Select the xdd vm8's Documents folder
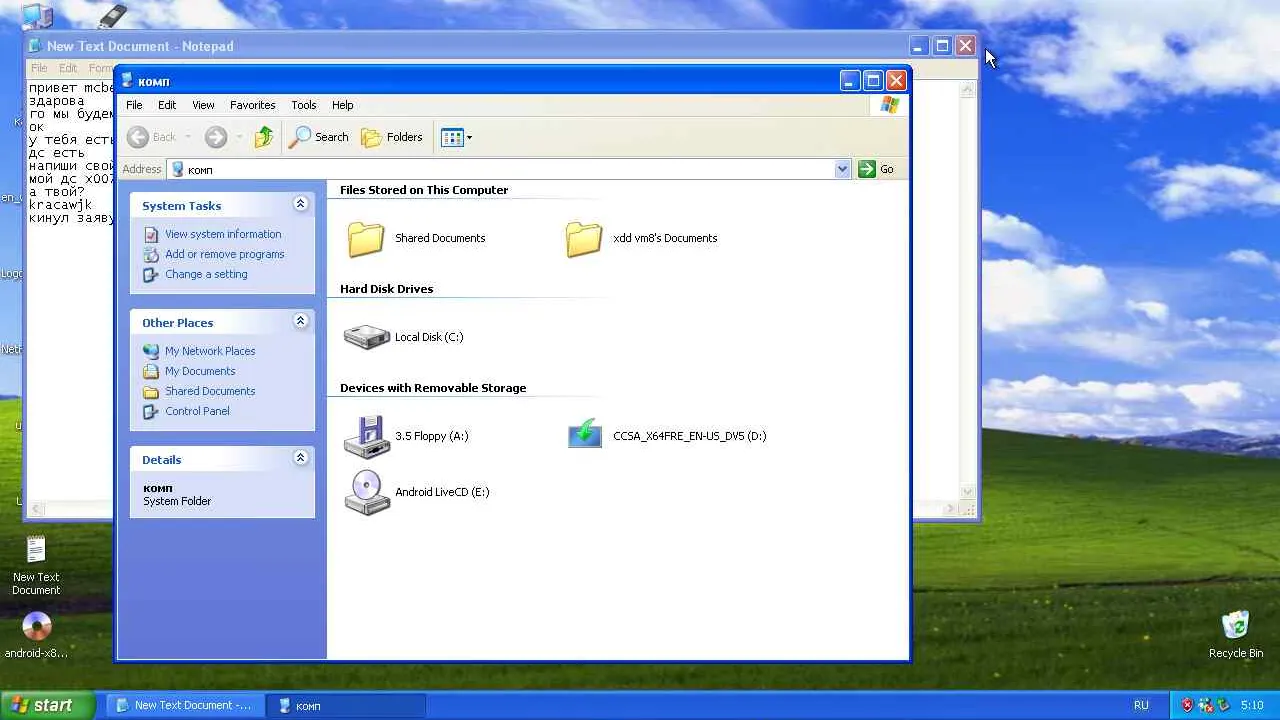This screenshot has height=720, width=1280. tap(641, 238)
